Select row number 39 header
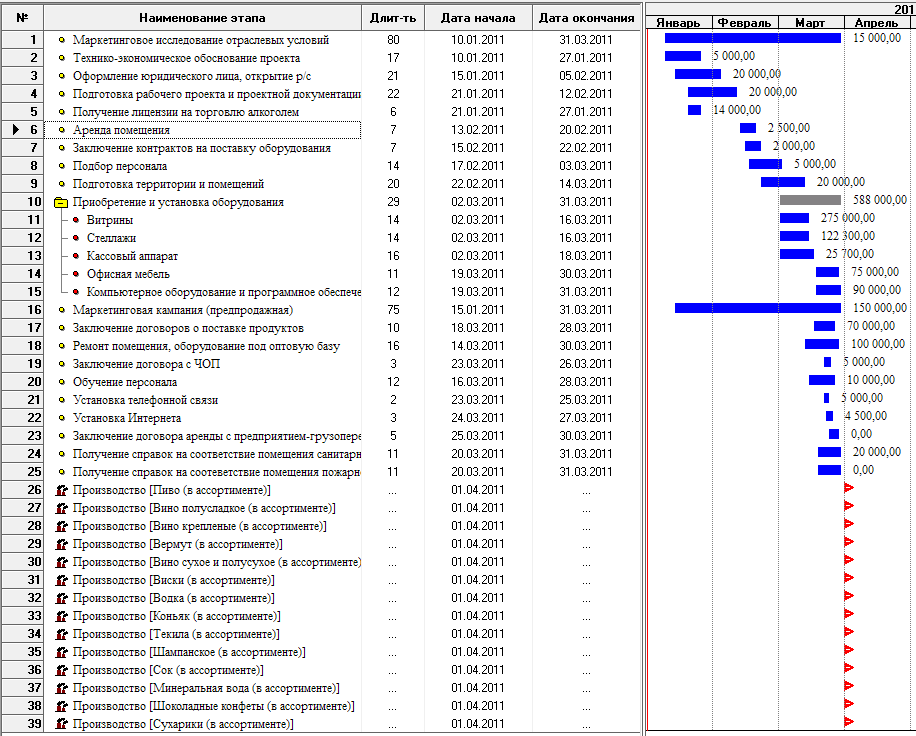The height and width of the screenshot is (736, 916). click(x=22, y=724)
